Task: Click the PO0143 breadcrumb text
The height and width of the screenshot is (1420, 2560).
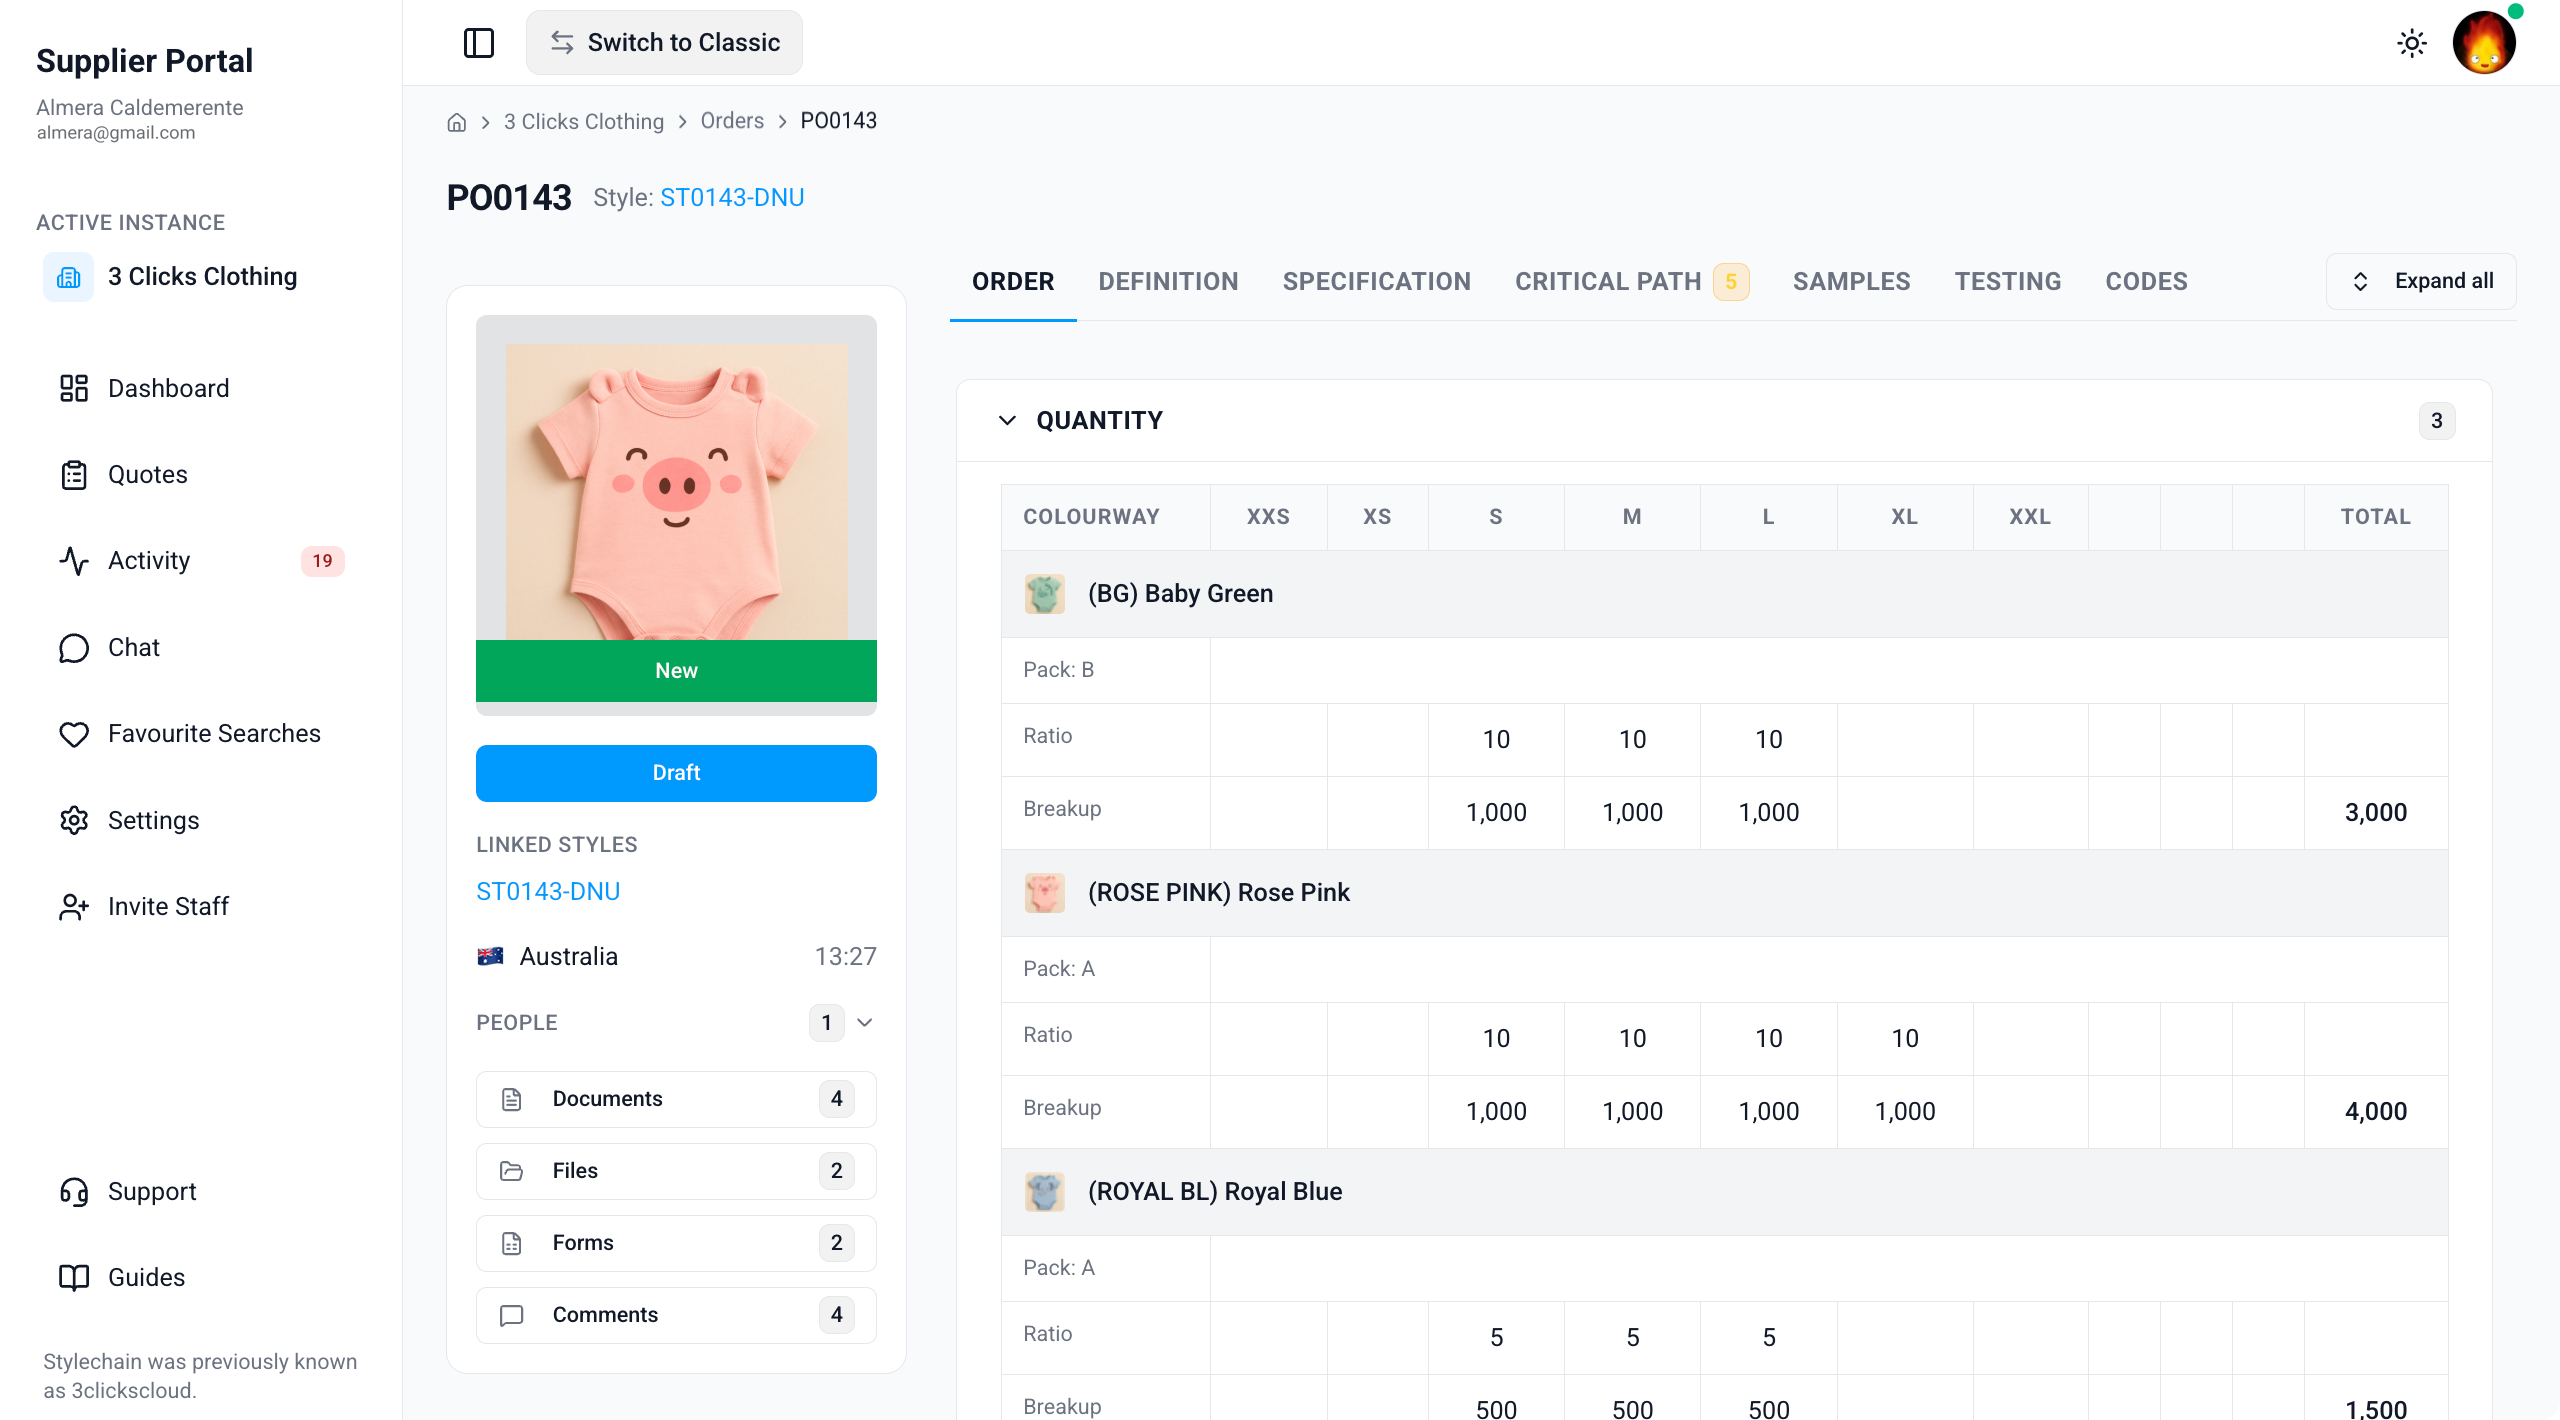Action: click(838, 121)
